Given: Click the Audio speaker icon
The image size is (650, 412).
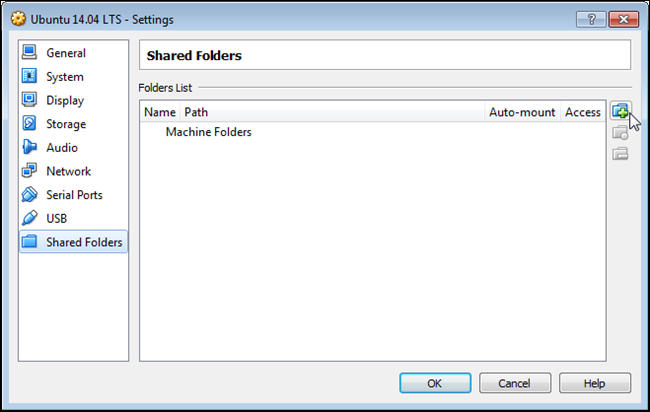Looking at the screenshot, I should [29, 148].
